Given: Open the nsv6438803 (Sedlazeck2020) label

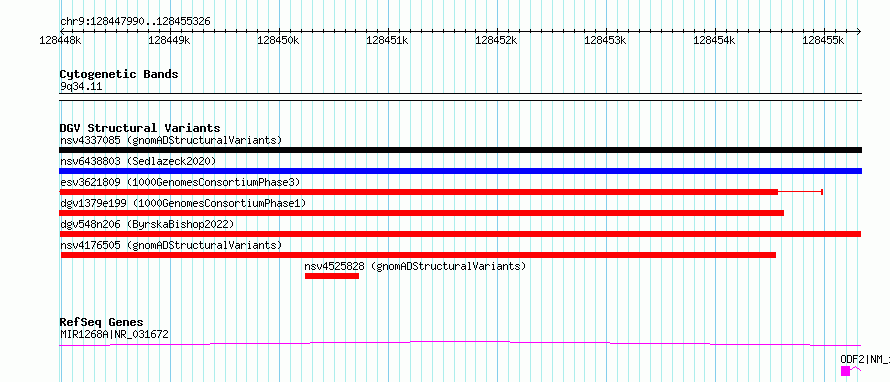Looking at the screenshot, I should pyautogui.click(x=138, y=161).
